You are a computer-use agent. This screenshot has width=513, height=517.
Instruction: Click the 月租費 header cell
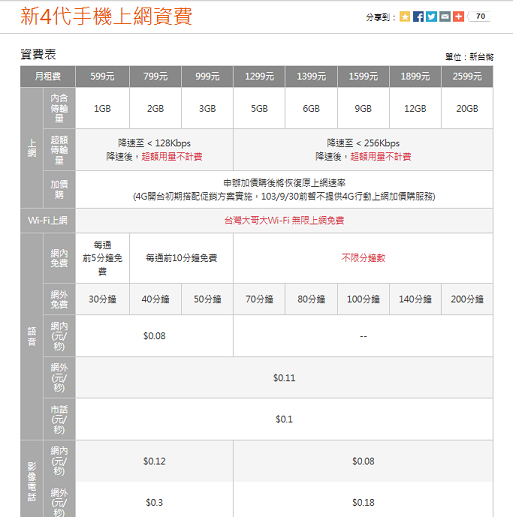48,76
